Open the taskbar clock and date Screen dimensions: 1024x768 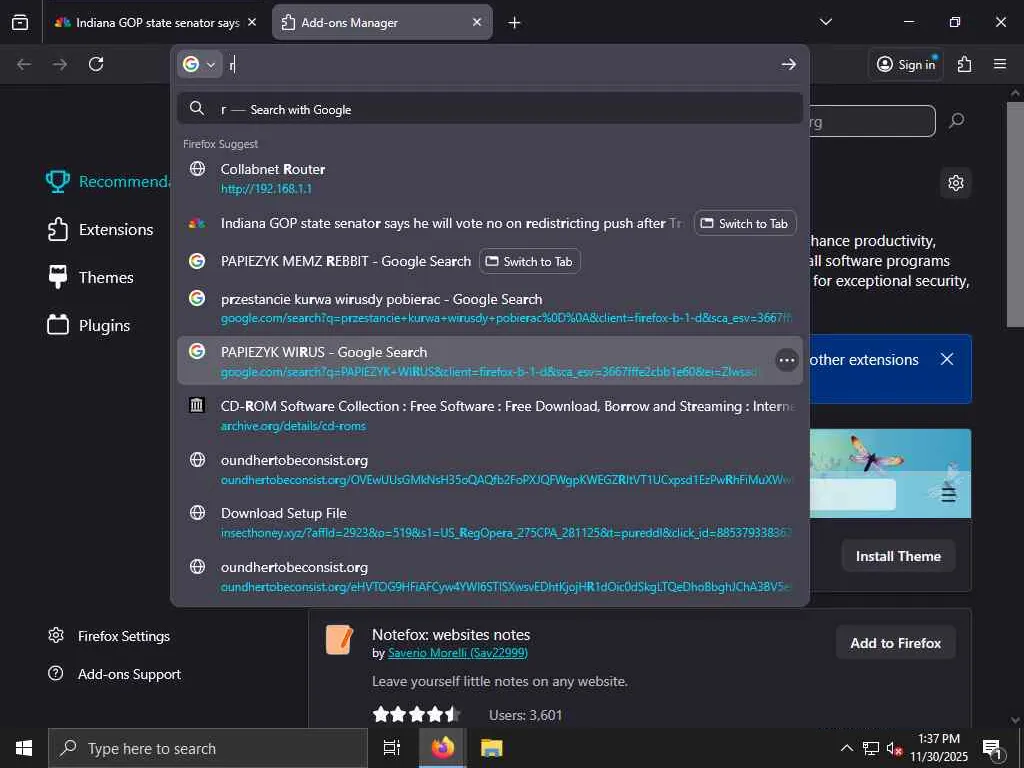939,748
